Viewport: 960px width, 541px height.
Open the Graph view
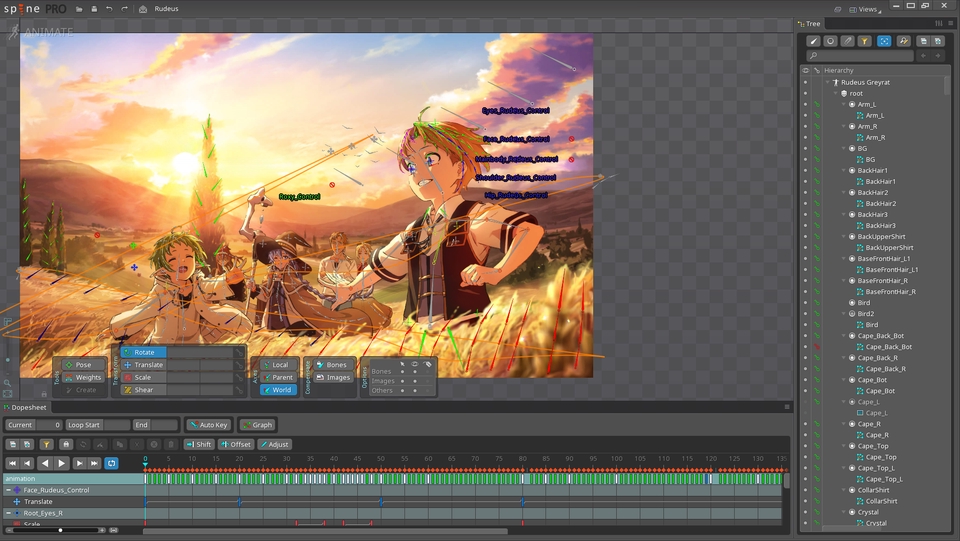click(x=257, y=425)
